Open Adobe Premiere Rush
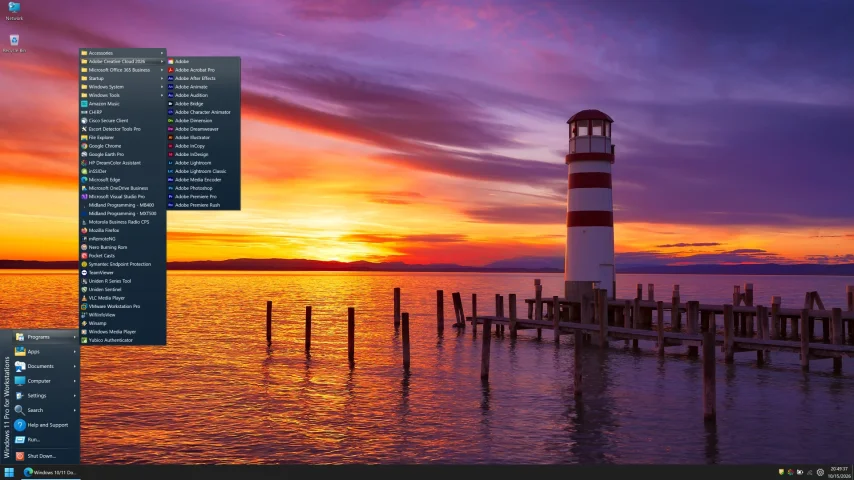 pos(204,205)
